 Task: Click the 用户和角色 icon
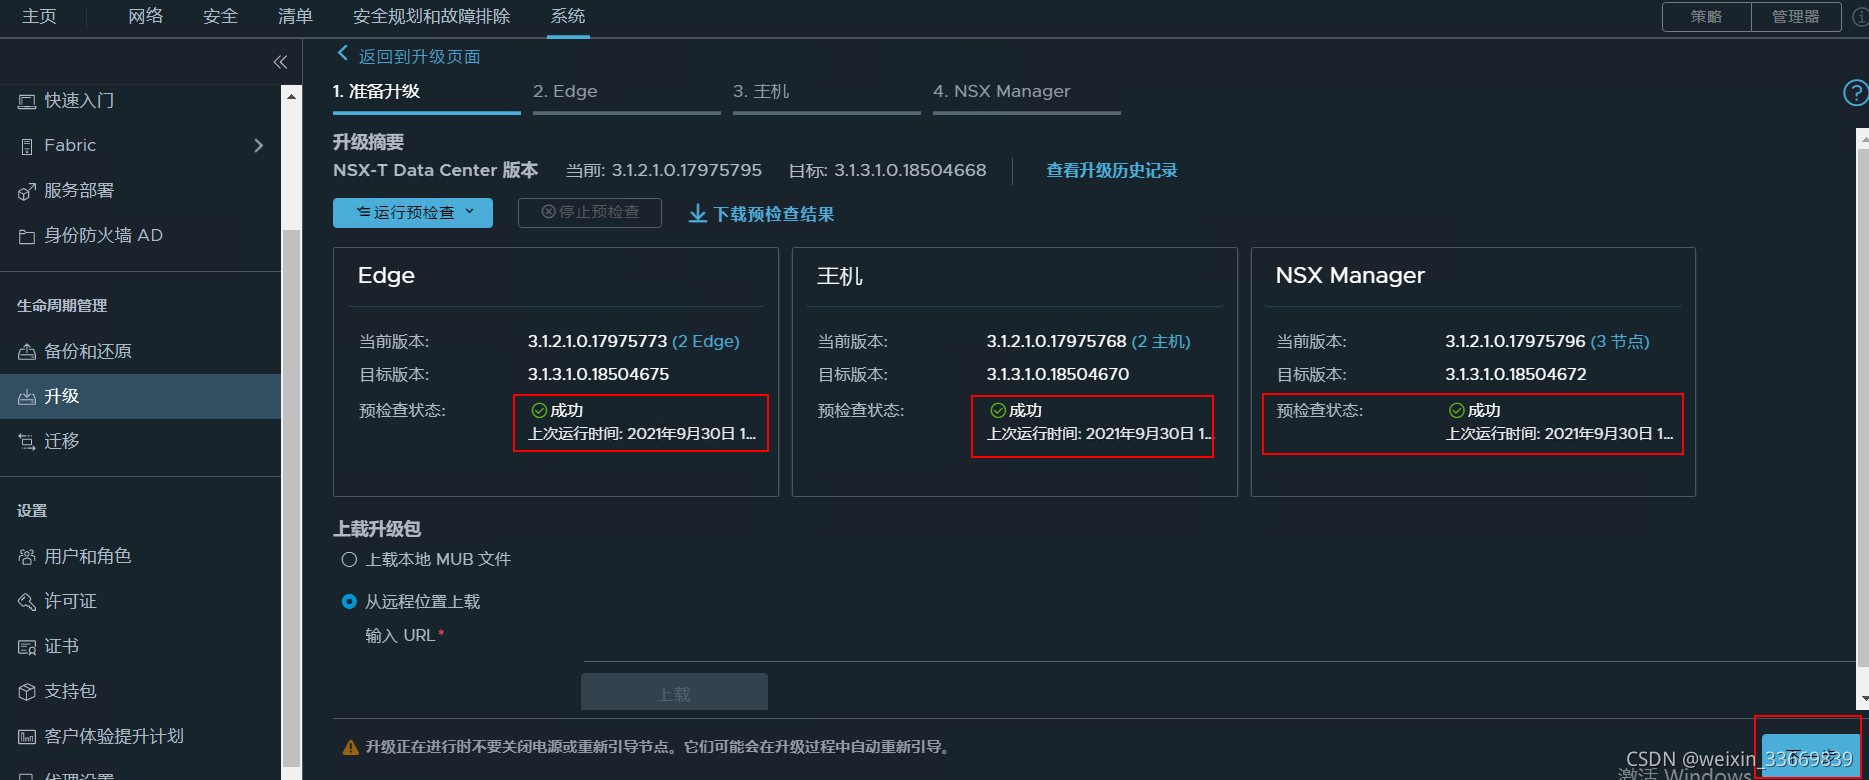click(x=27, y=557)
